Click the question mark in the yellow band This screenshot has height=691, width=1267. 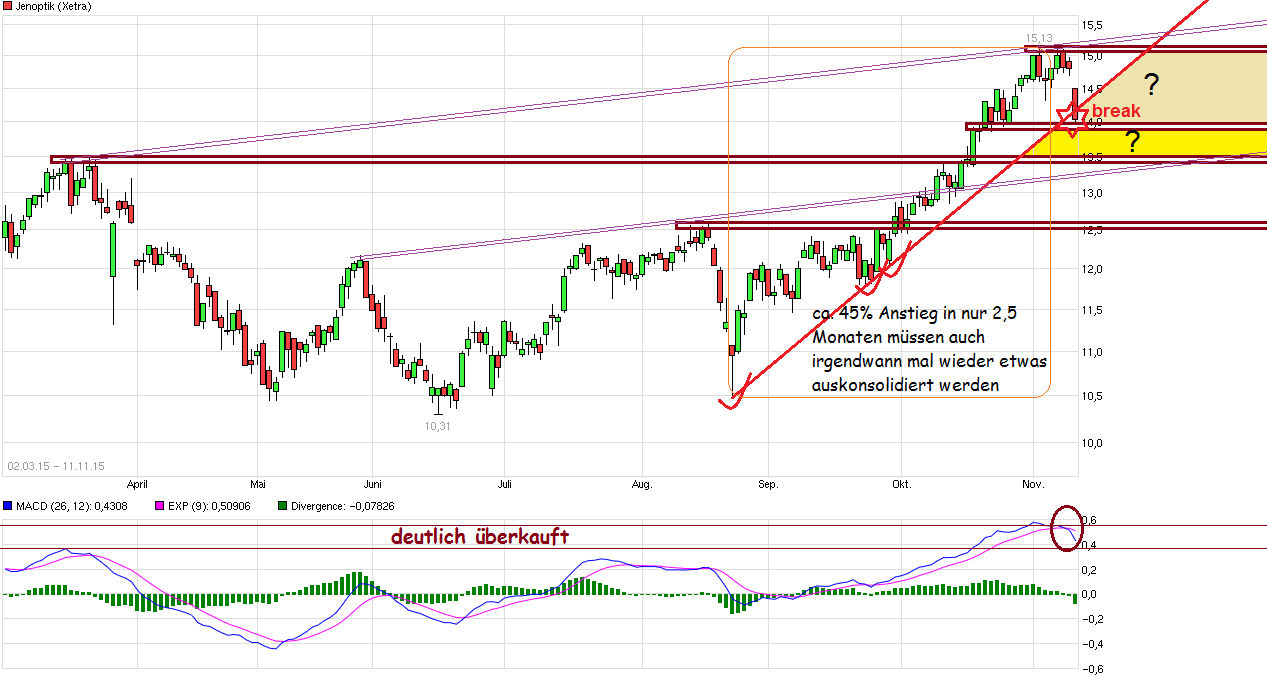pyautogui.click(x=1131, y=143)
